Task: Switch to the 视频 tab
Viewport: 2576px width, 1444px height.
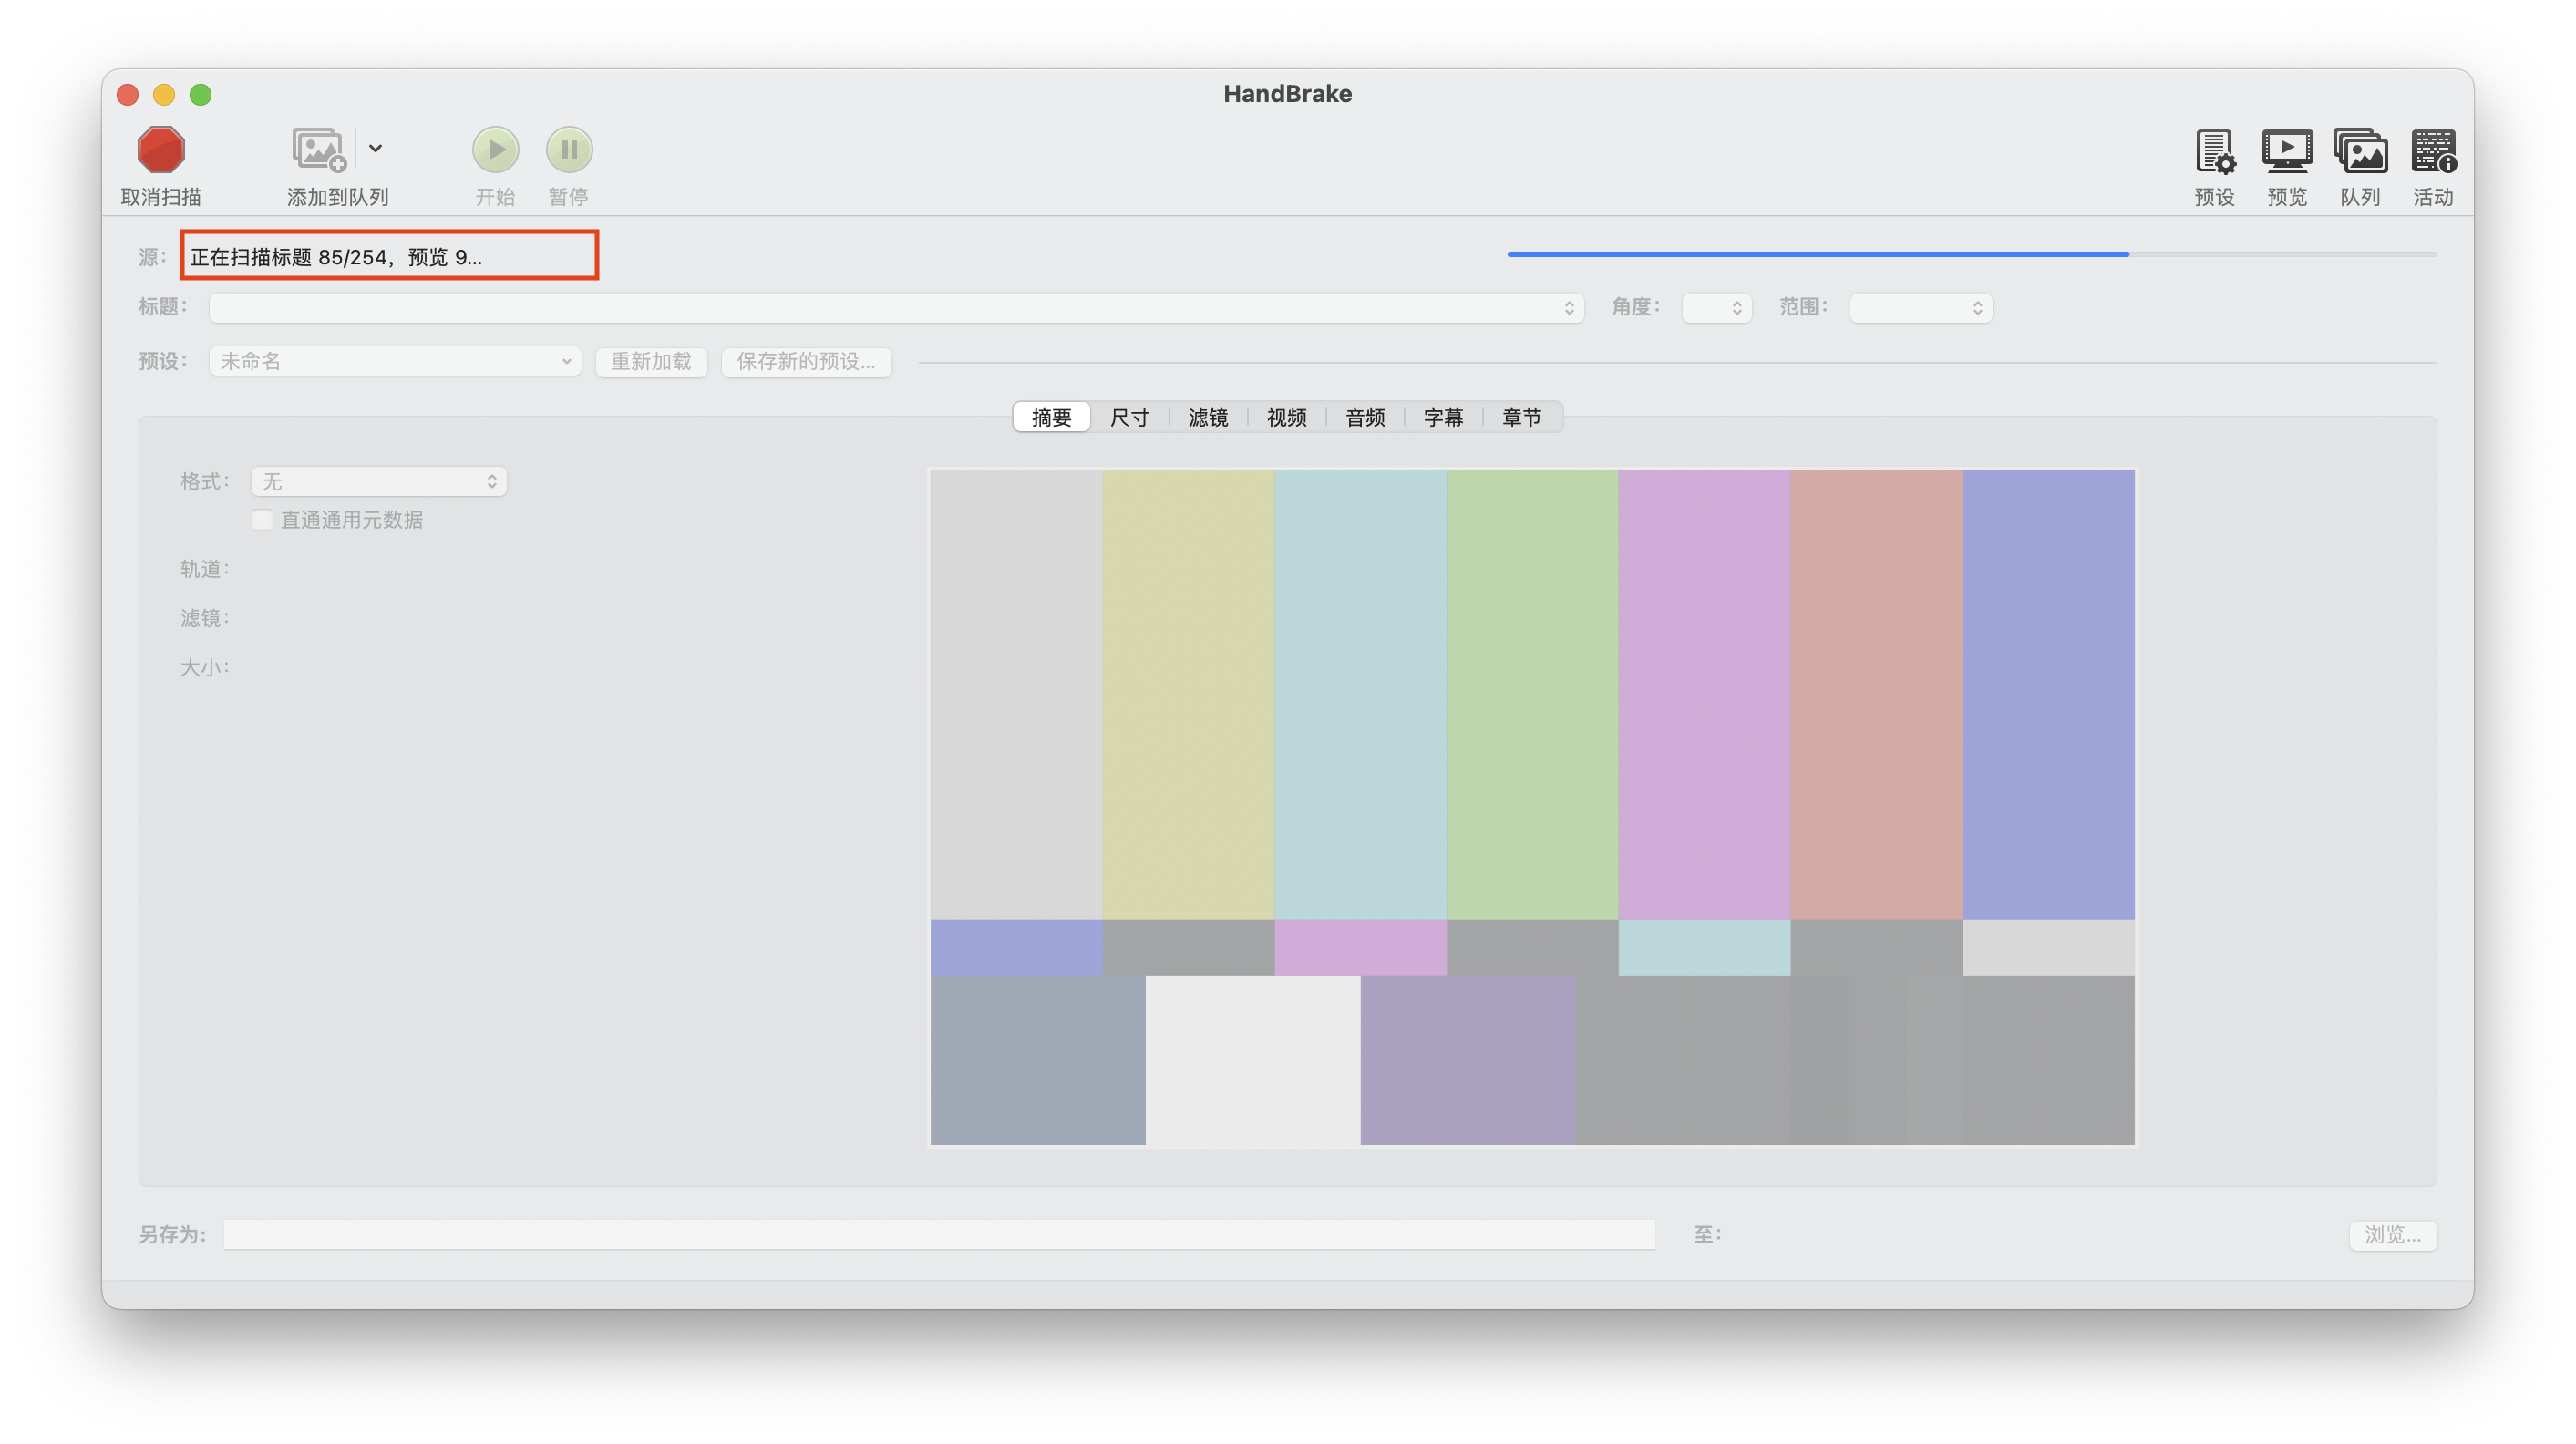Action: [1286, 417]
